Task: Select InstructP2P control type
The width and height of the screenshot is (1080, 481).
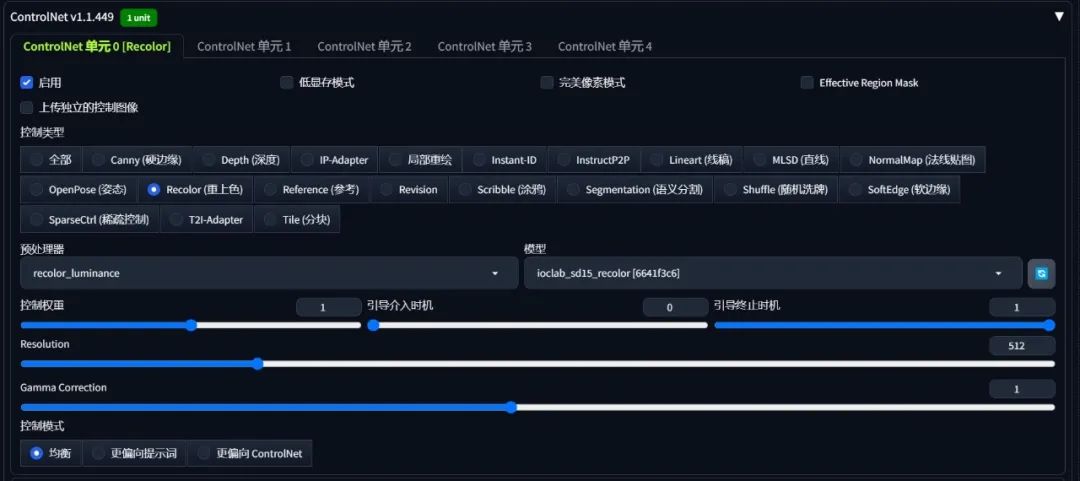Action: (594, 160)
